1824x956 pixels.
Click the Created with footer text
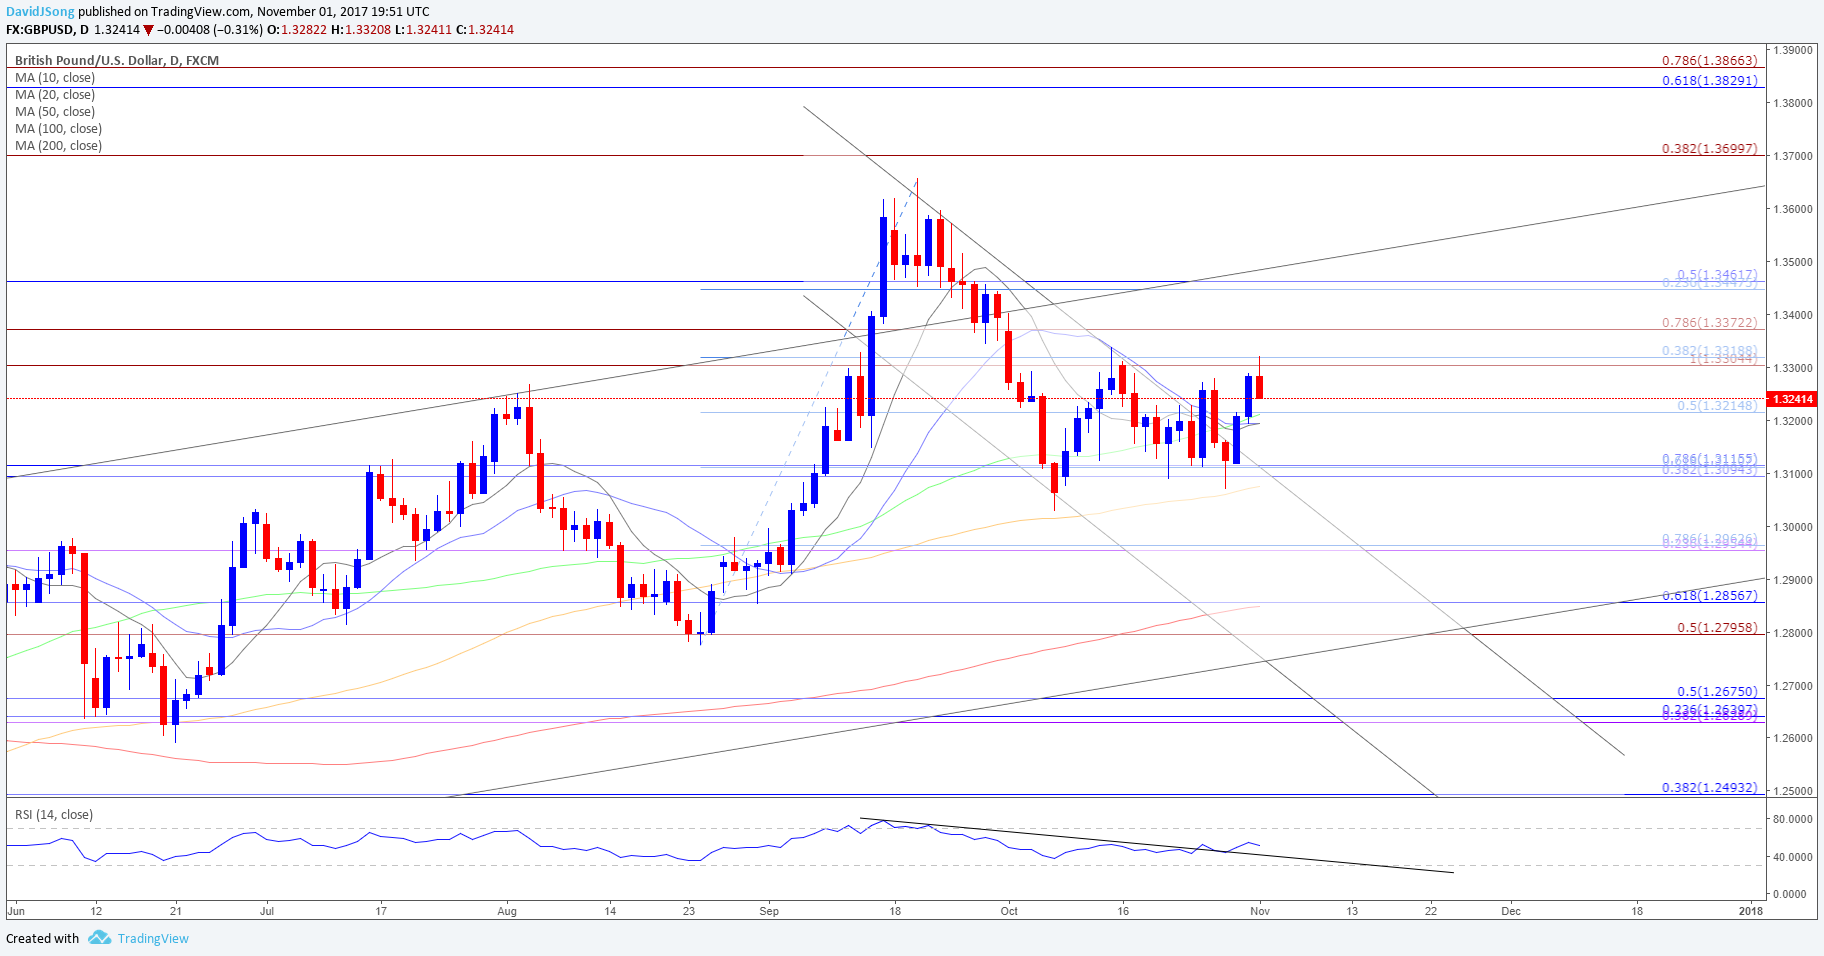coord(42,938)
